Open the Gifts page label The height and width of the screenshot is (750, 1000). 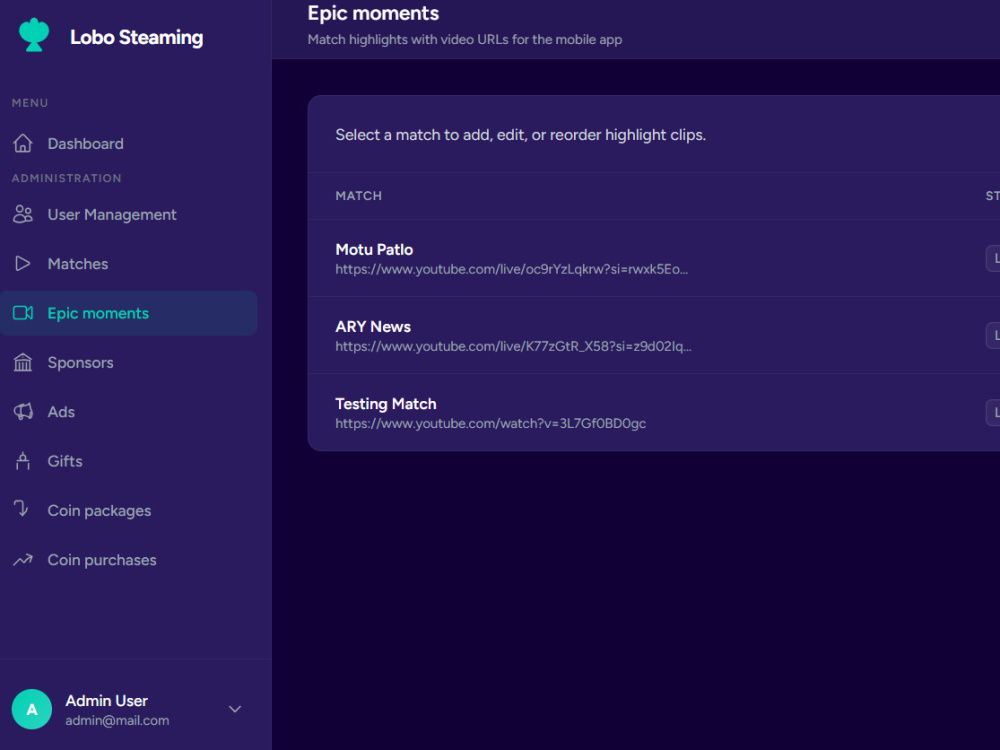[x=65, y=461]
